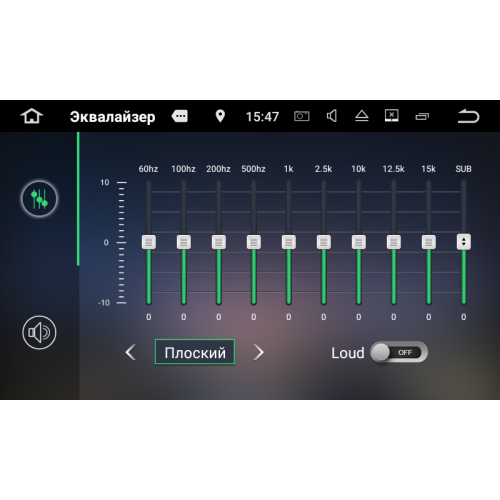Switch to sound balance speaker tab
The height and width of the screenshot is (500, 500).
tap(39, 332)
